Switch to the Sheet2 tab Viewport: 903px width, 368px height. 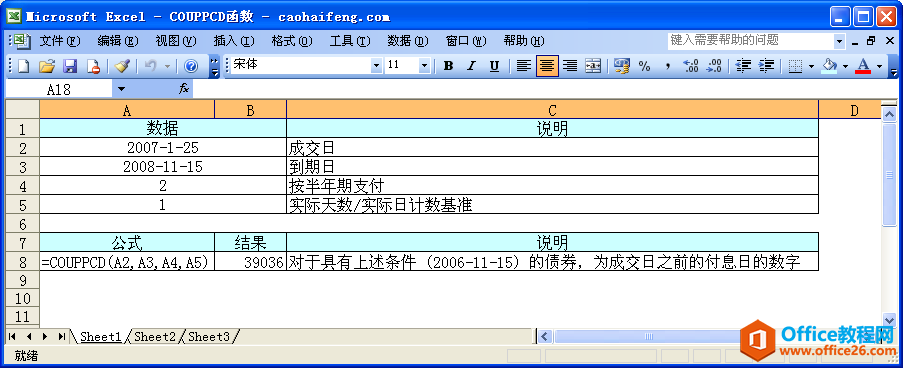click(154, 336)
